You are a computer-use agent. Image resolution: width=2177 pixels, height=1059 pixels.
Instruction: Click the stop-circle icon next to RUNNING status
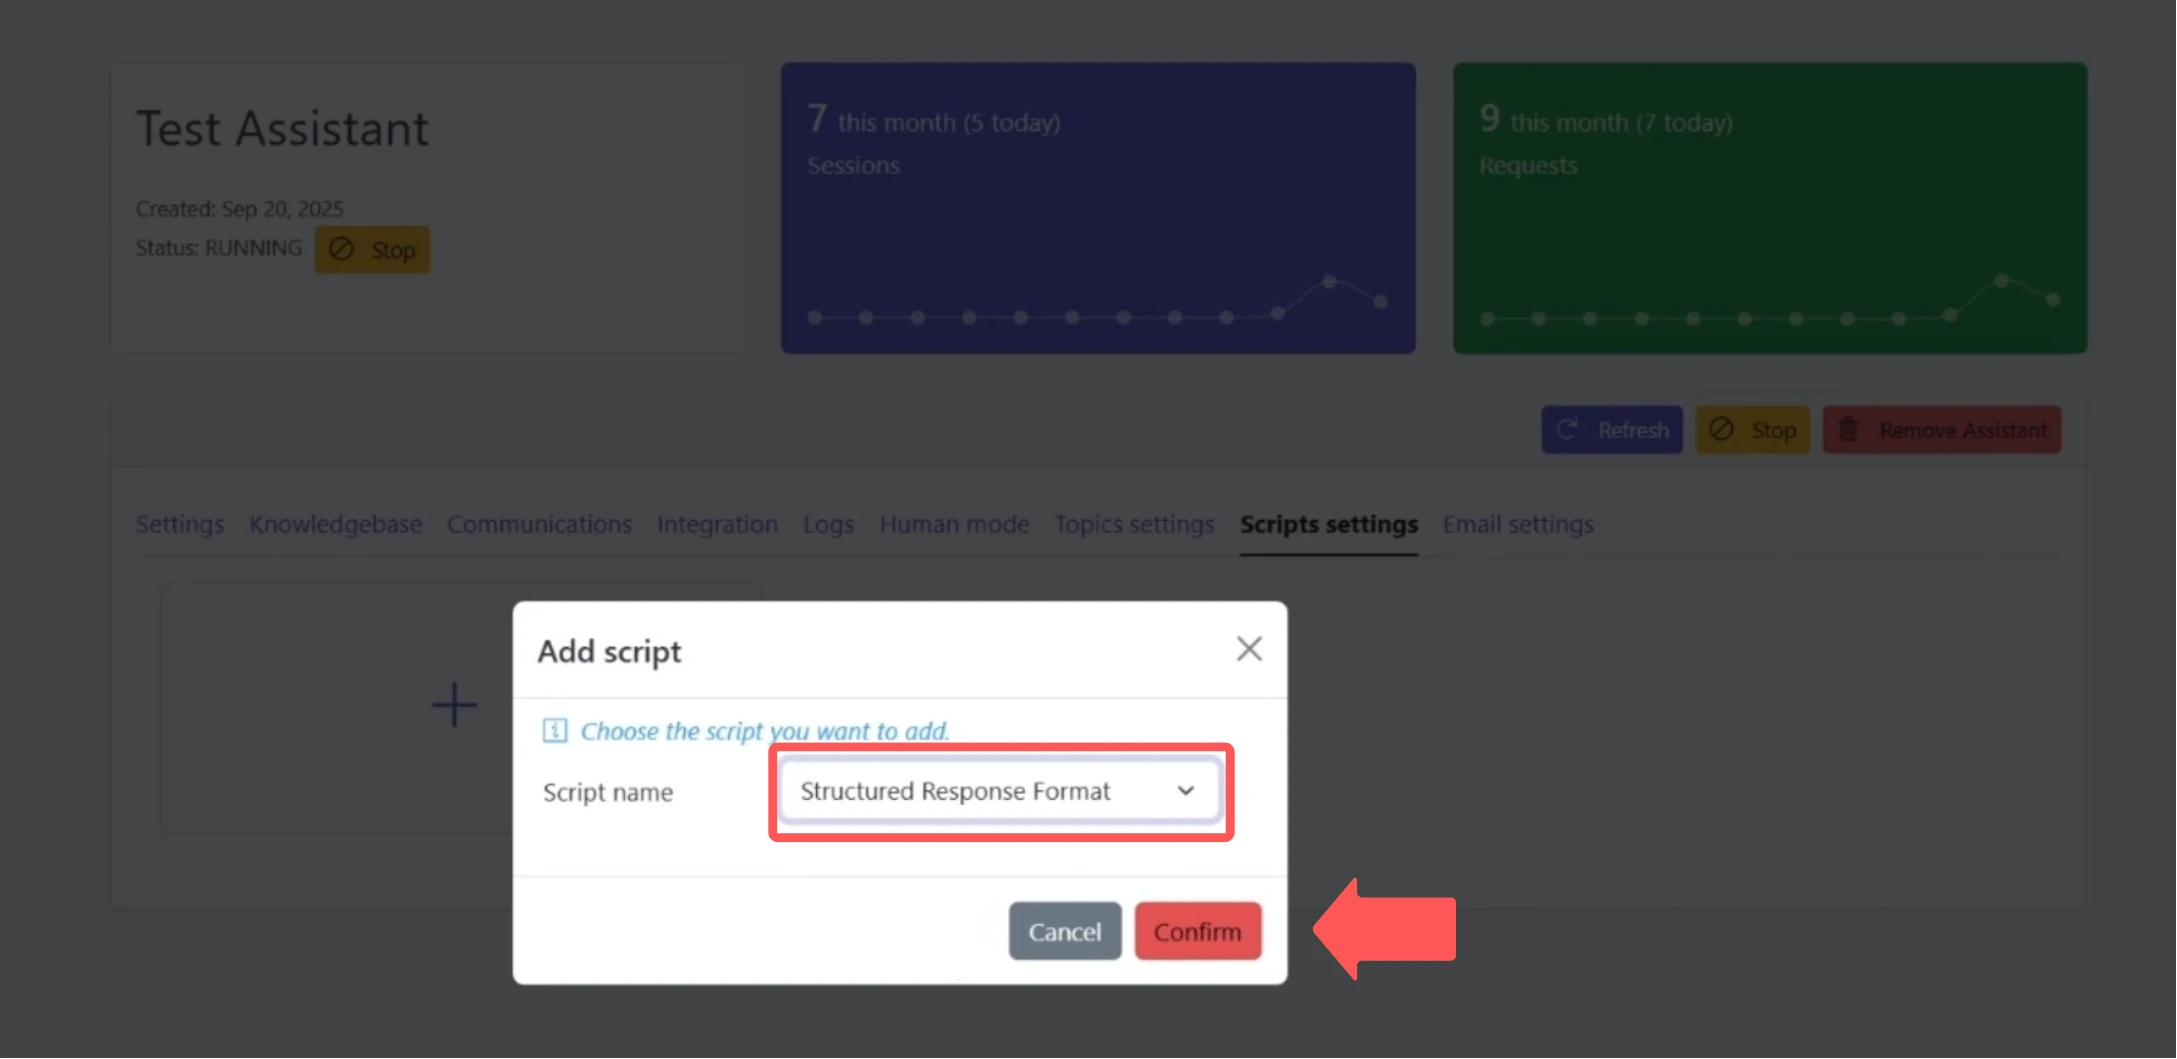tap(340, 249)
